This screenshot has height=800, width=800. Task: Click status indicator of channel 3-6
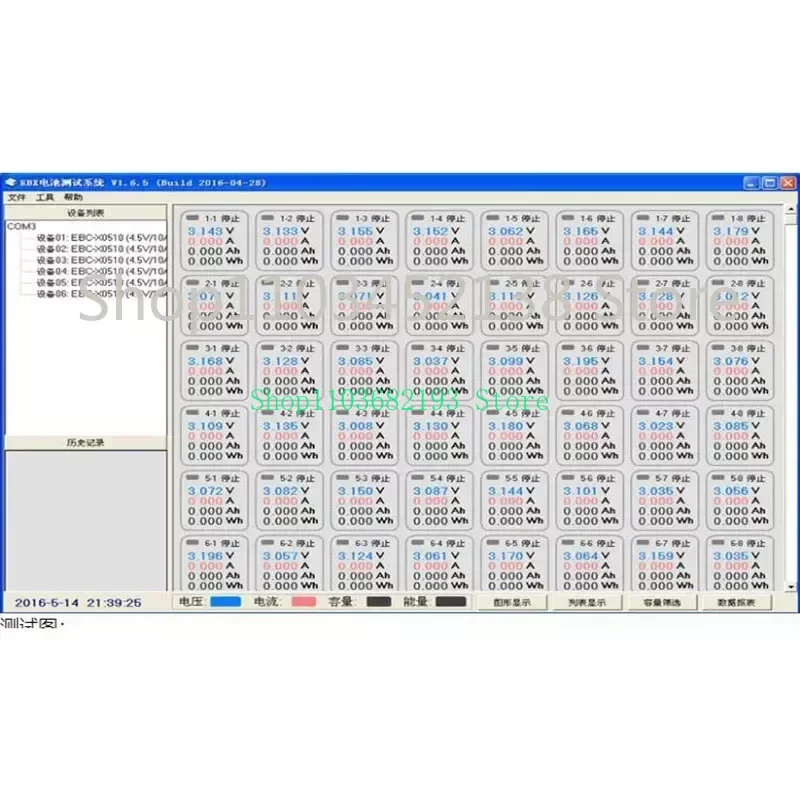pos(568,347)
